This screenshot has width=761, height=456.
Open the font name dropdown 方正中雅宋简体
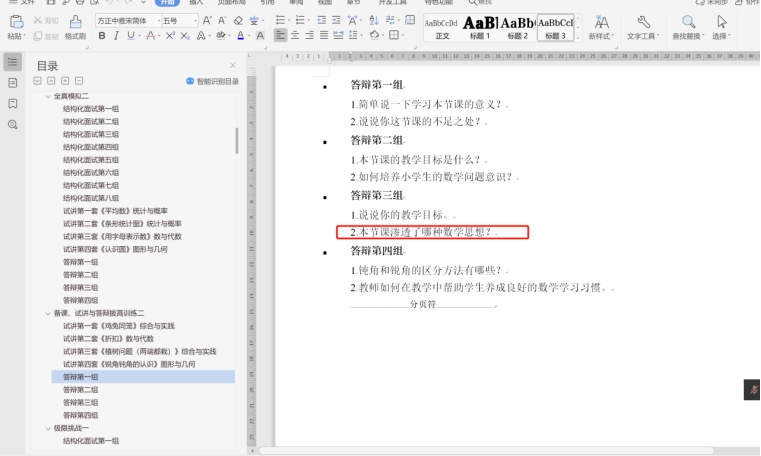click(125, 20)
